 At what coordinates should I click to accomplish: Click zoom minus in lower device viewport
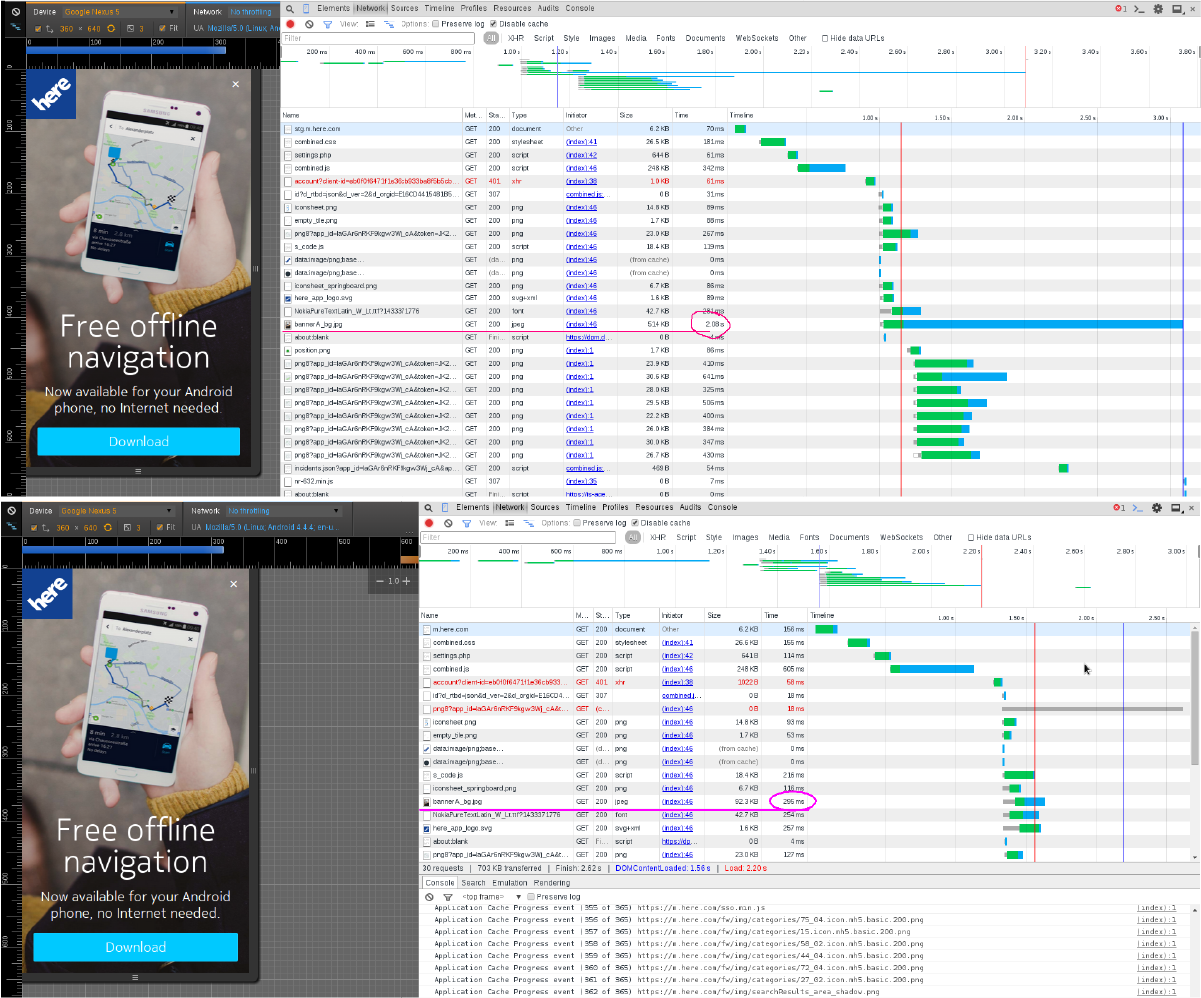coord(381,581)
